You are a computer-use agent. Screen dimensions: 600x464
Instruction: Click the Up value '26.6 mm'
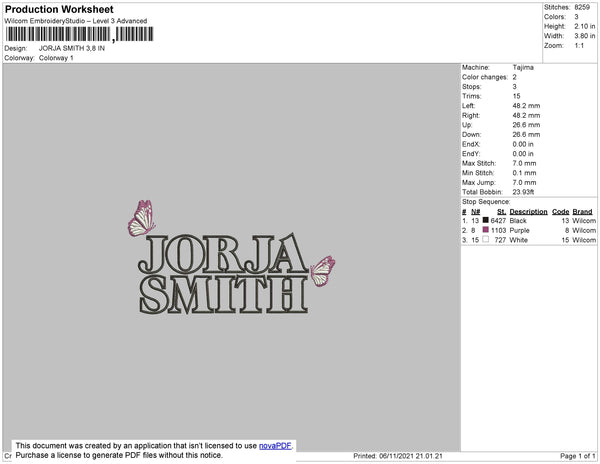pyautogui.click(x=526, y=125)
